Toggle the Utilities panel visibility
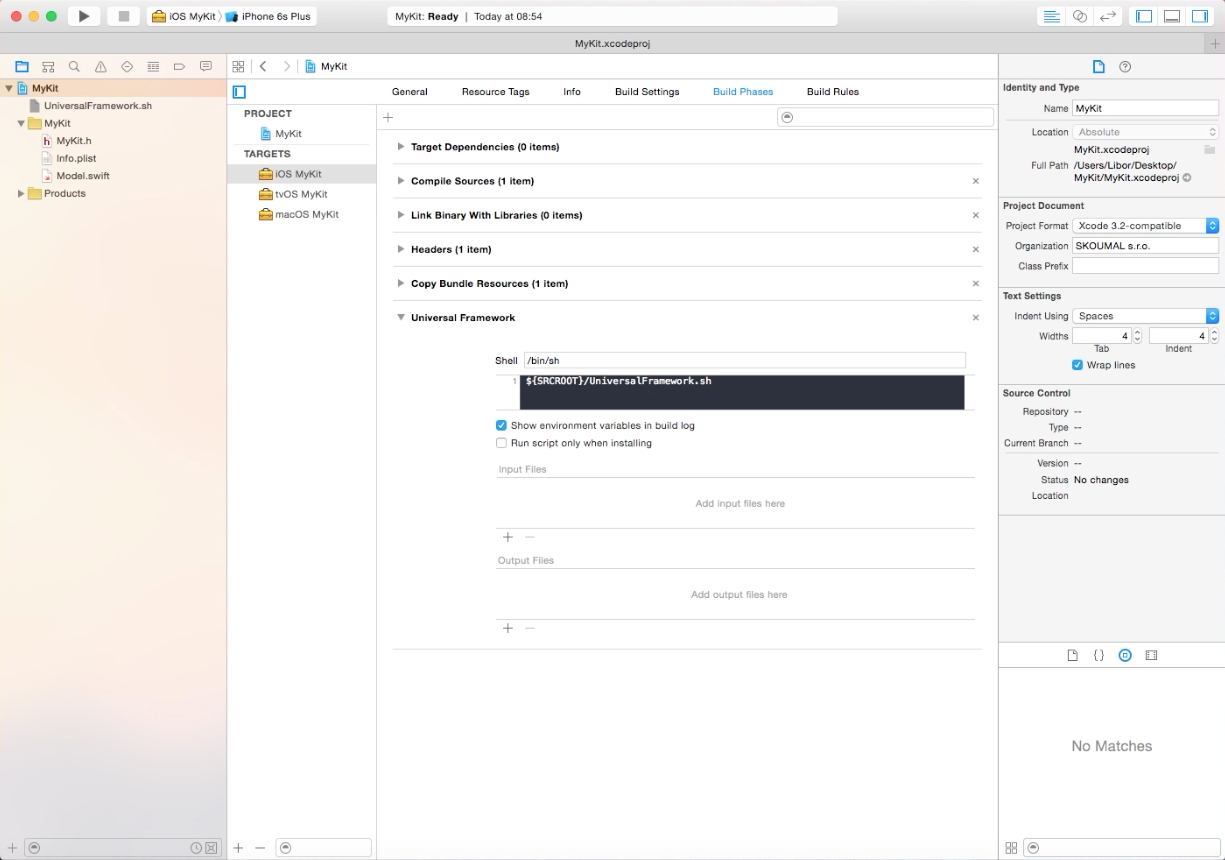Image resolution: width=1225 pixels, height=860 pixels. tap(1200, 16)
